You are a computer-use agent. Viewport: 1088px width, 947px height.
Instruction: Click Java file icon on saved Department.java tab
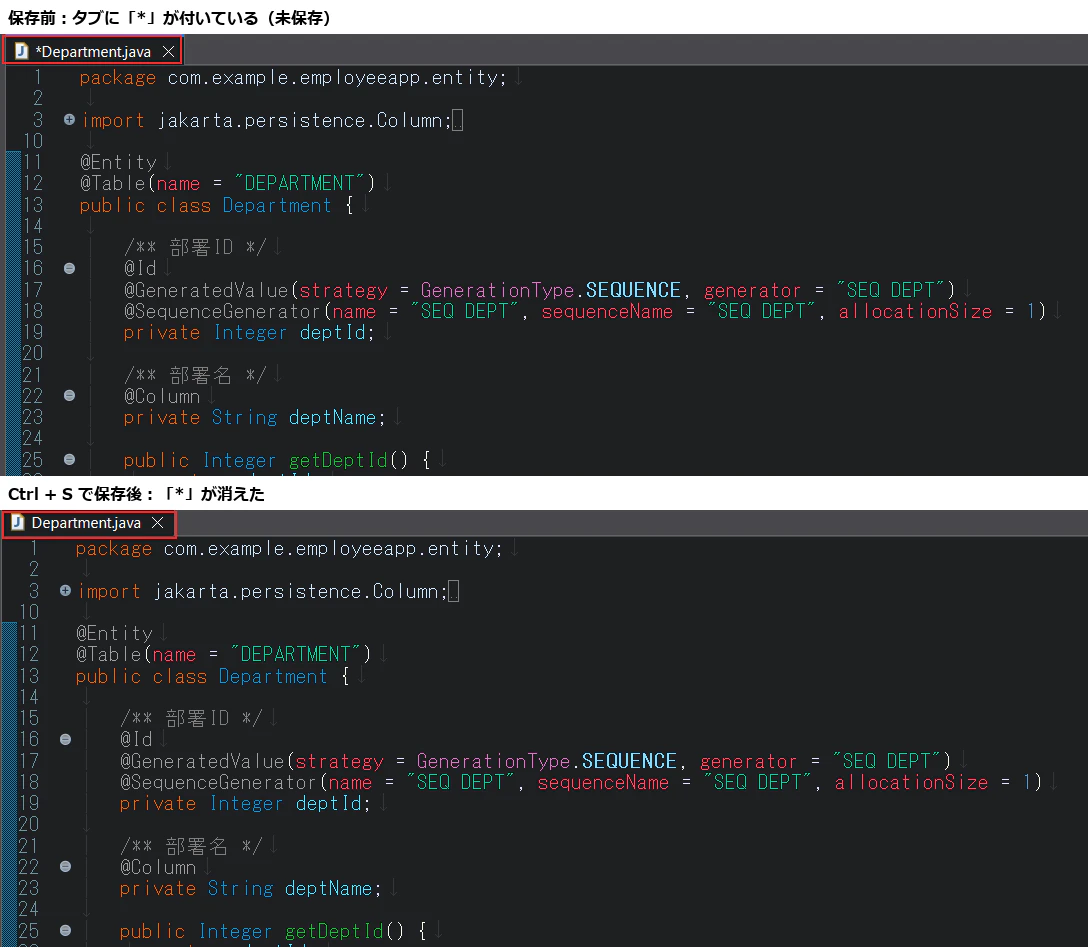pyautogui.click(x=17, y=522)
